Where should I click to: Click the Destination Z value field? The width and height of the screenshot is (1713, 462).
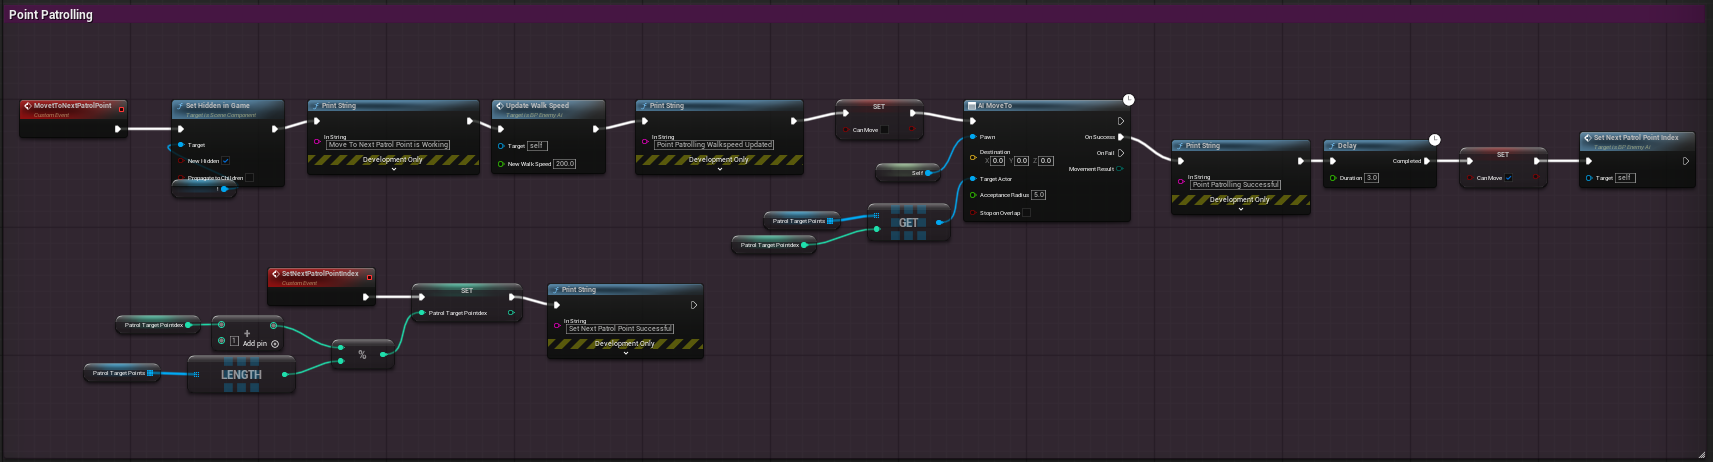point(1046,160)
